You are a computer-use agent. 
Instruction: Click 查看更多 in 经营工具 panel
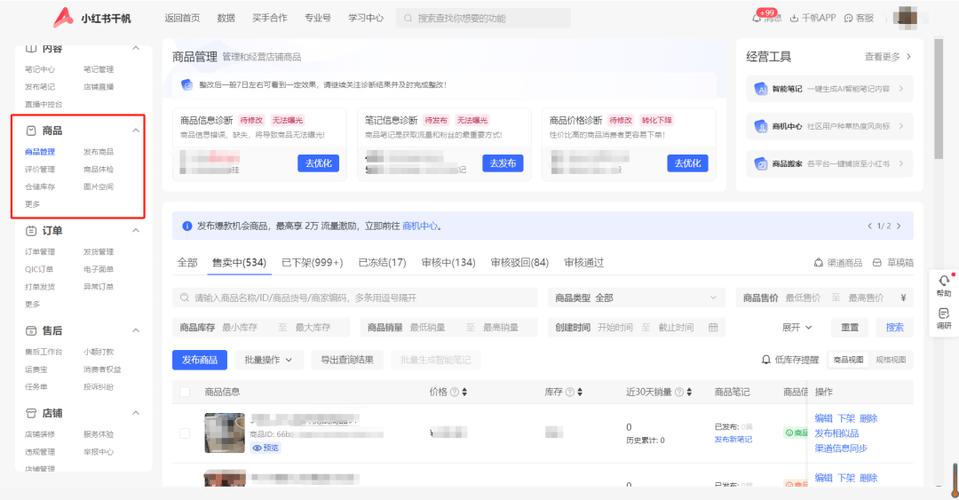coord(887,57)
